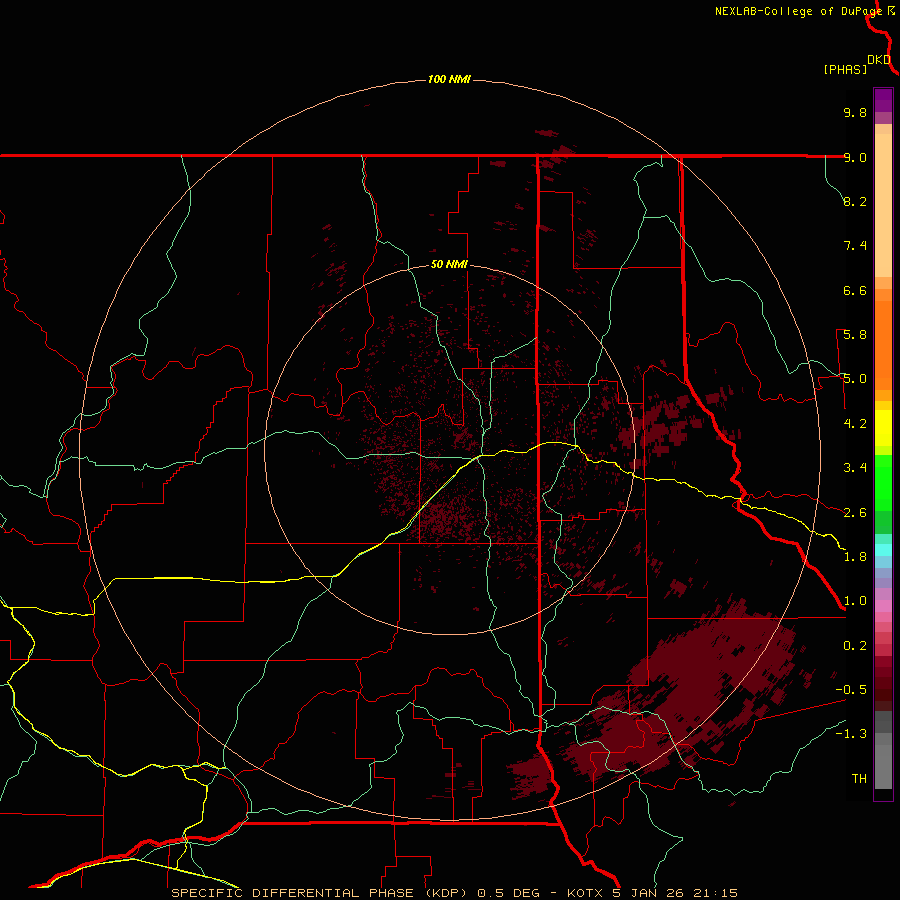The height and width of the screenshot is (900, 900).
Task: Pick the light peach band of the color bar
Action: [883, 205]
